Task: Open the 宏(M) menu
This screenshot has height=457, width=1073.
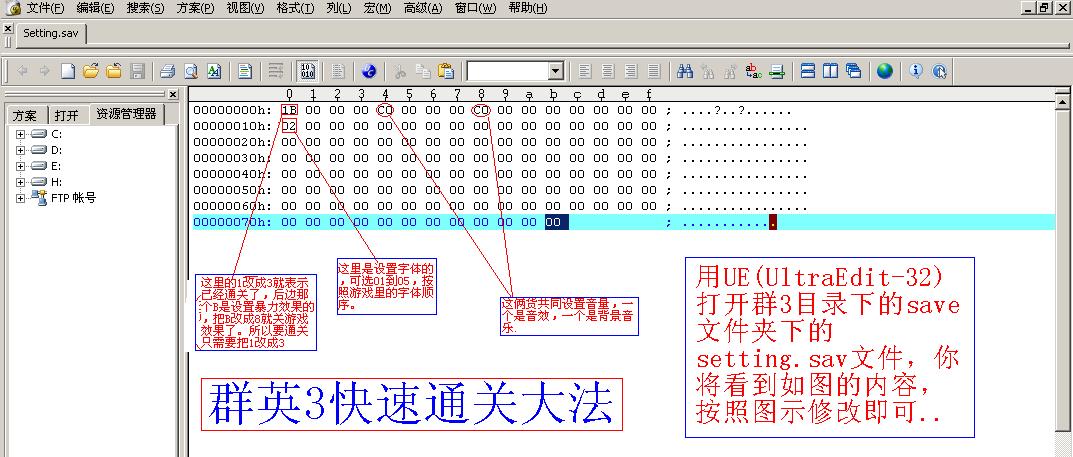Action: coord(378,8)
